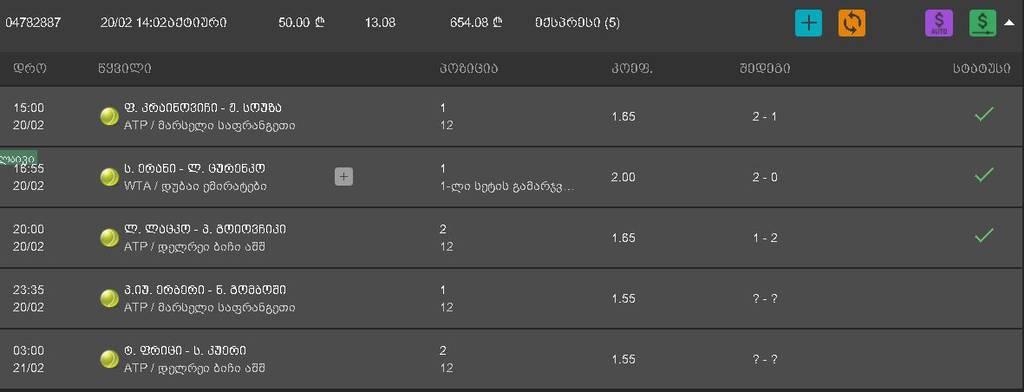Click the blue plus icon in ticket header

(x=808, y=23)
